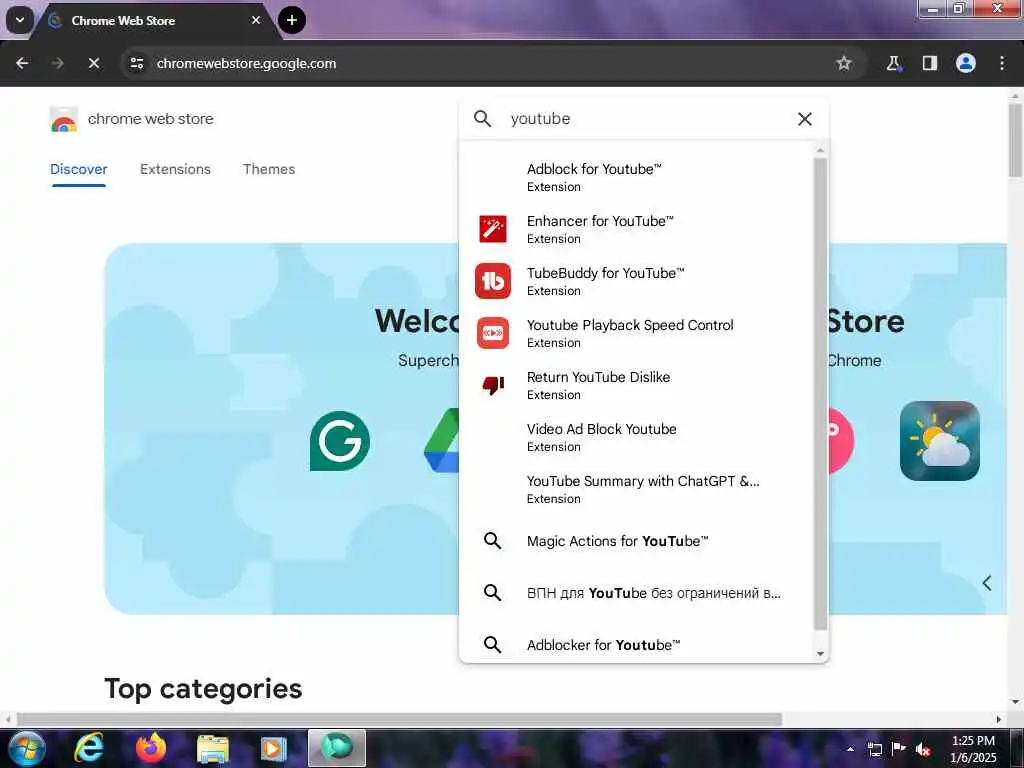Click the suggestions list scrollbar down arrow

point(820,654)
